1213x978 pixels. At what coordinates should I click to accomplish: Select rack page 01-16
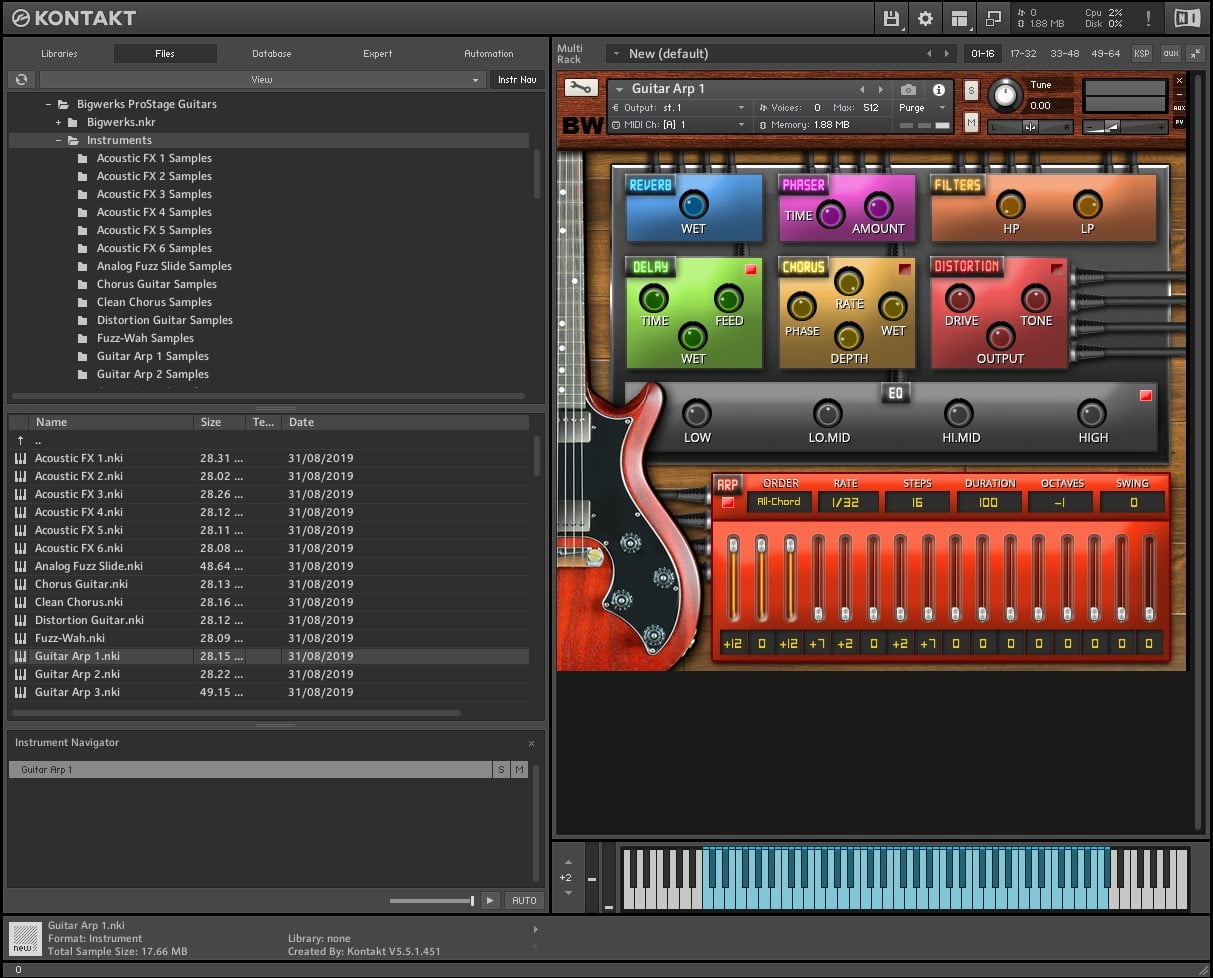tap(983, 54)
